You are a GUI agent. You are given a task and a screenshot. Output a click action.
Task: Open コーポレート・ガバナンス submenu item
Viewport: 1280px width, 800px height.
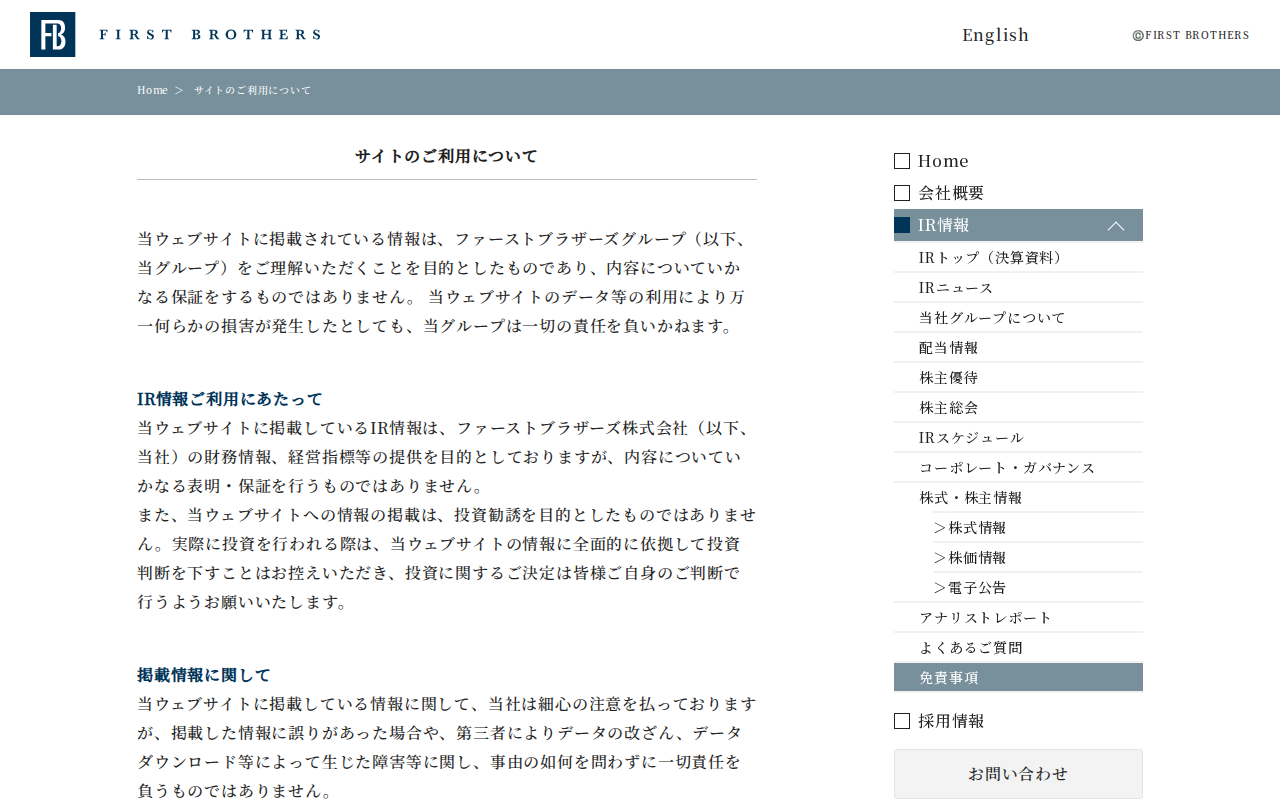tap(1018, 467)
